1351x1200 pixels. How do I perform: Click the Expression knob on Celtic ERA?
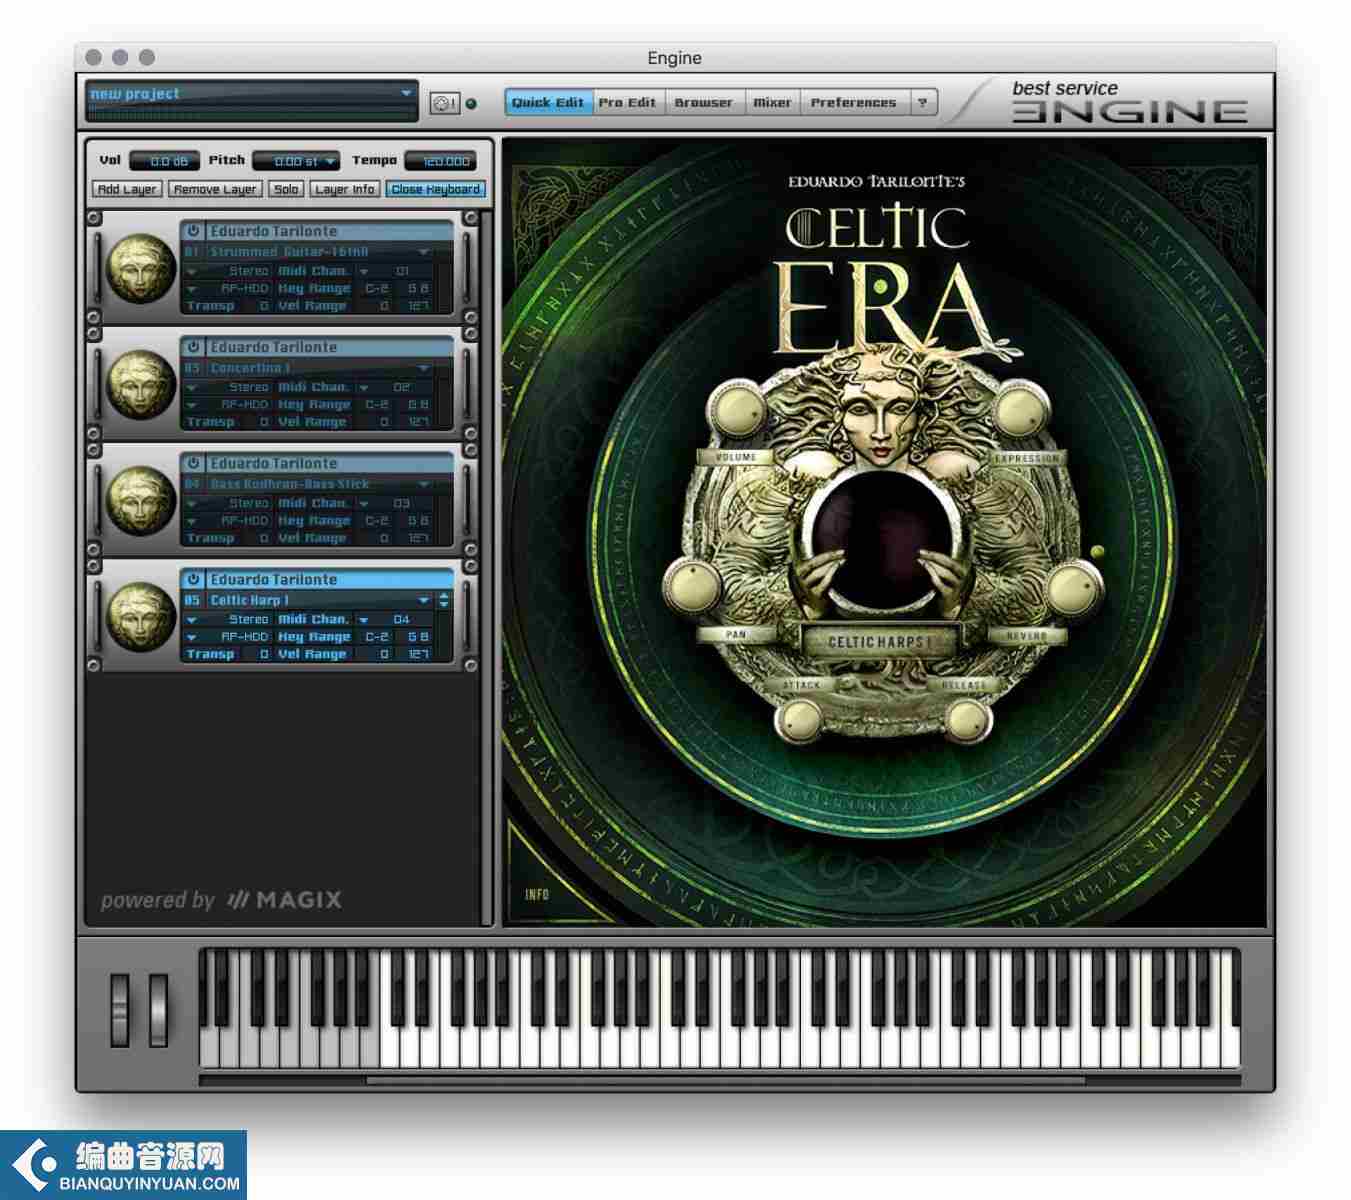pos(1020,412)
